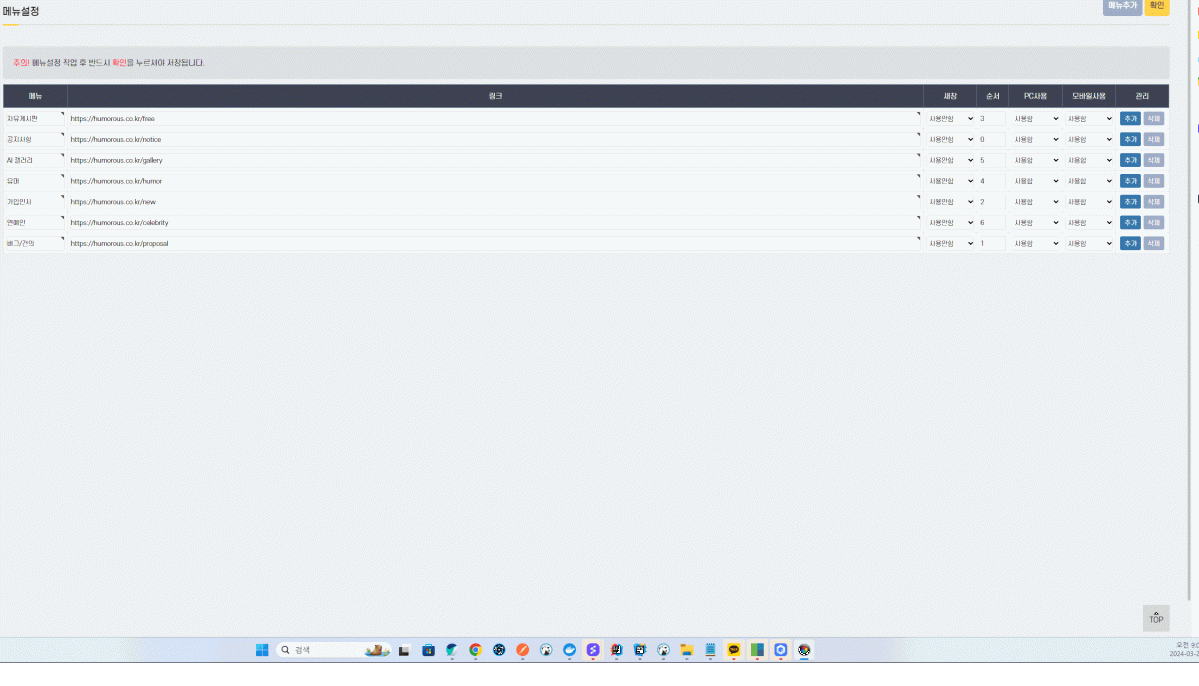Click 추가 in the 가입인사 row
Screen dimensions: 1199x686
(1130, 201)
